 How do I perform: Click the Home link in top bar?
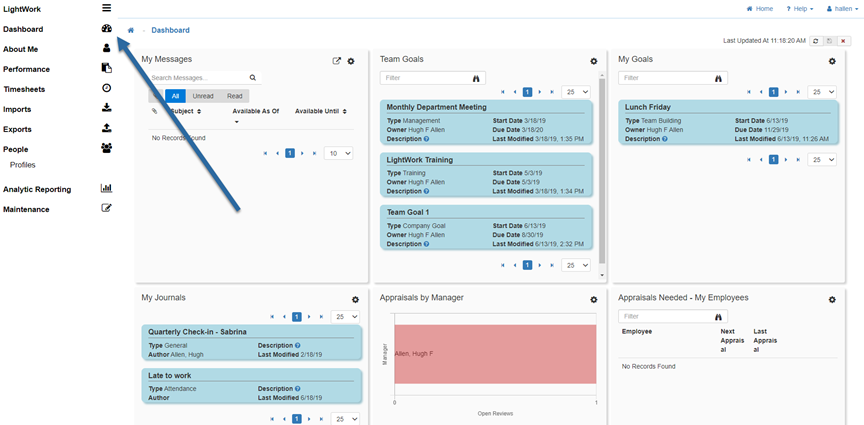pyautogui.click(x=760, y=8)
